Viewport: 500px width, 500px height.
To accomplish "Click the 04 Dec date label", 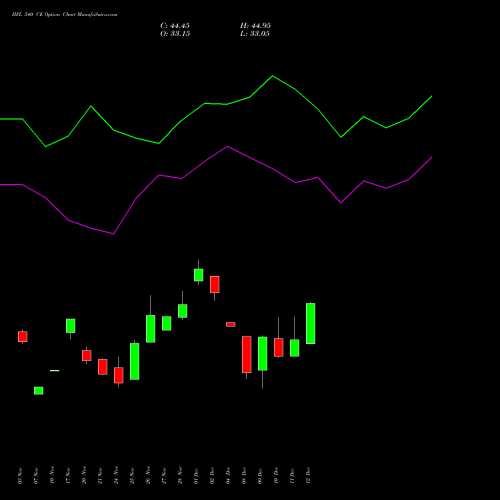I will coord(228,476).
